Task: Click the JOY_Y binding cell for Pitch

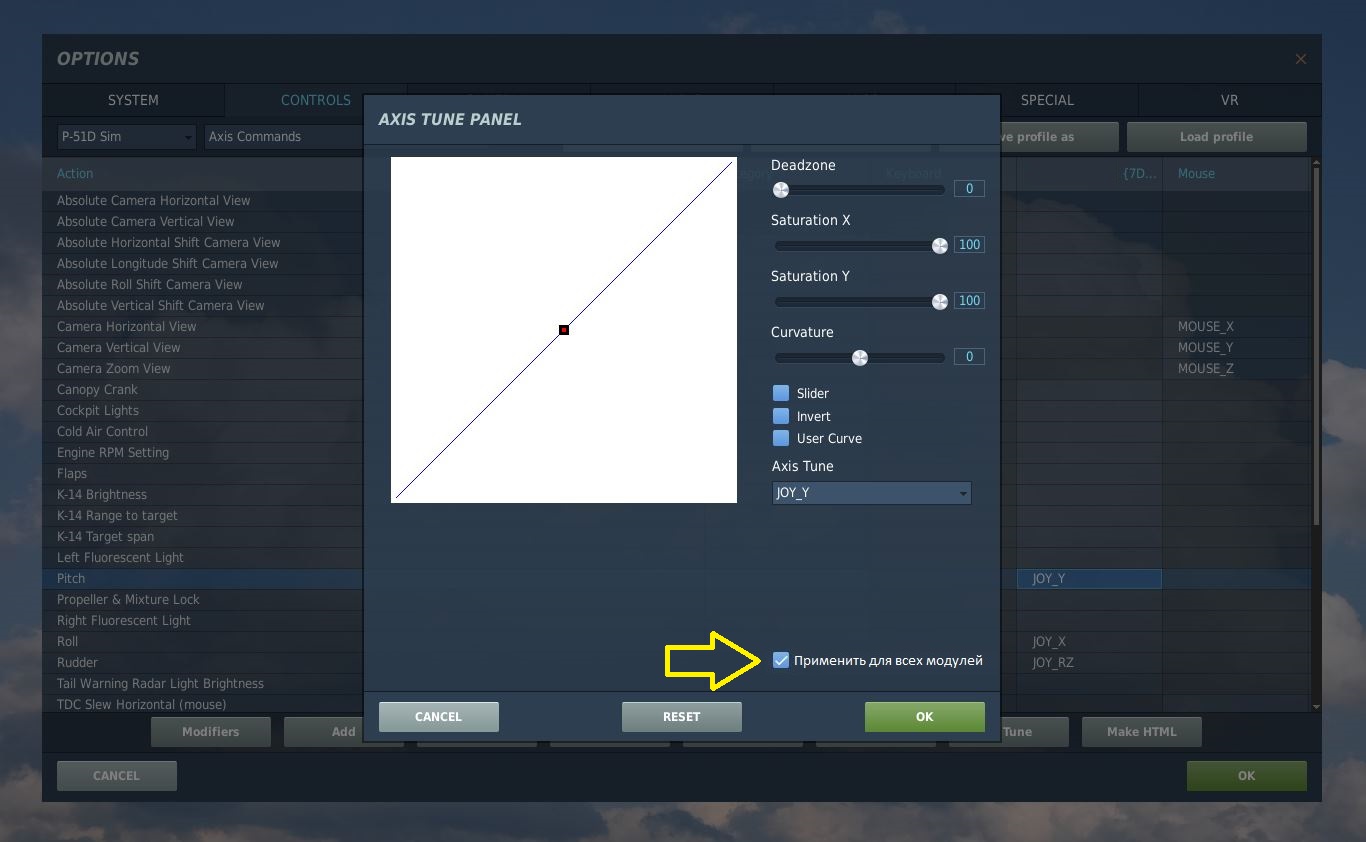Action: point(1089,578)
